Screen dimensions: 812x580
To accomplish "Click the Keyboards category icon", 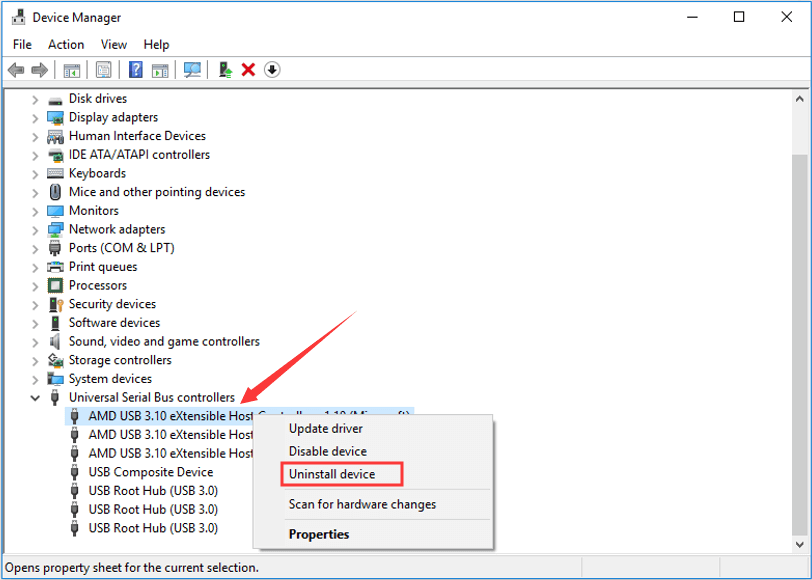I will point(55,173).
